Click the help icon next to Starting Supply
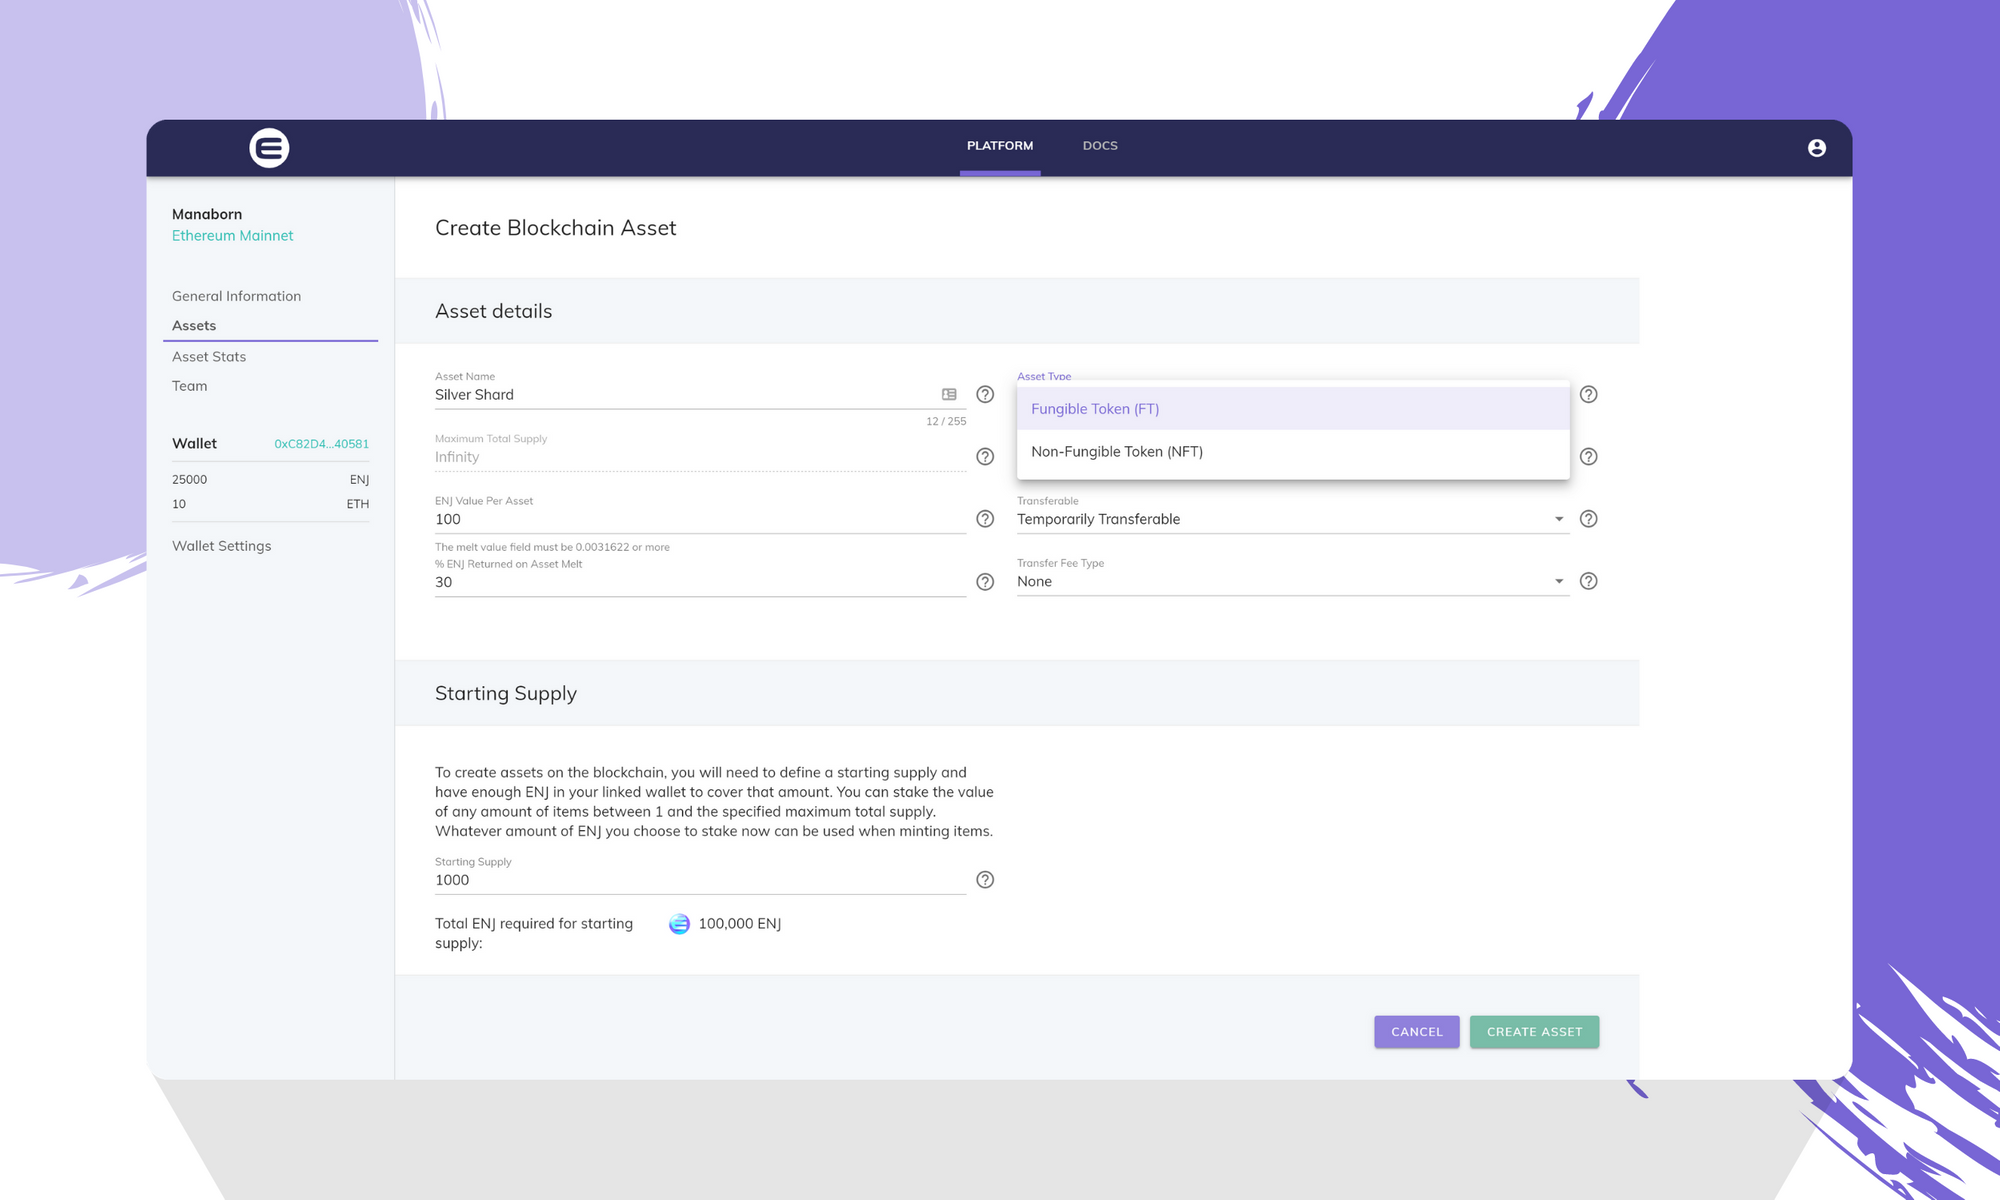The width and height of the screenshot is (2000, 1200). coord(985,880)
